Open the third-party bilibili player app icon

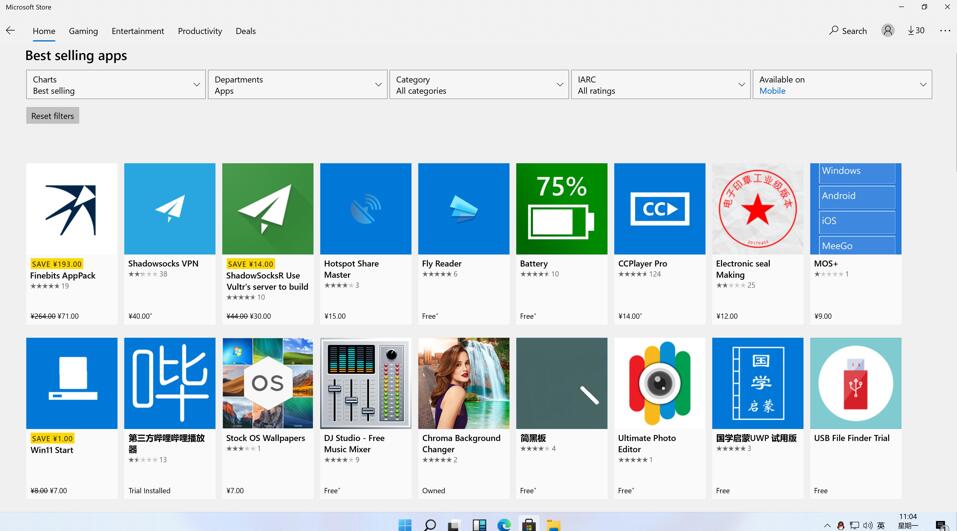coord(170,383)
